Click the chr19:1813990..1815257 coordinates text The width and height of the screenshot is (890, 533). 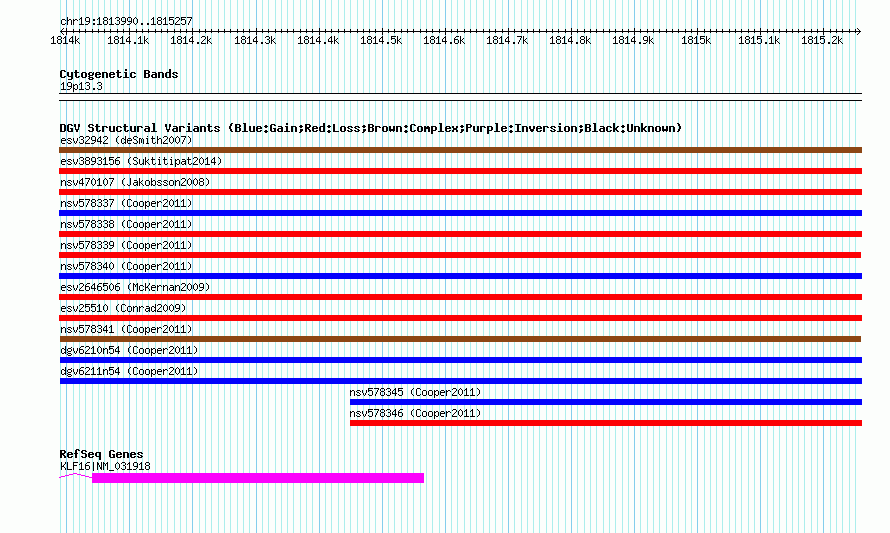[126, 22]
